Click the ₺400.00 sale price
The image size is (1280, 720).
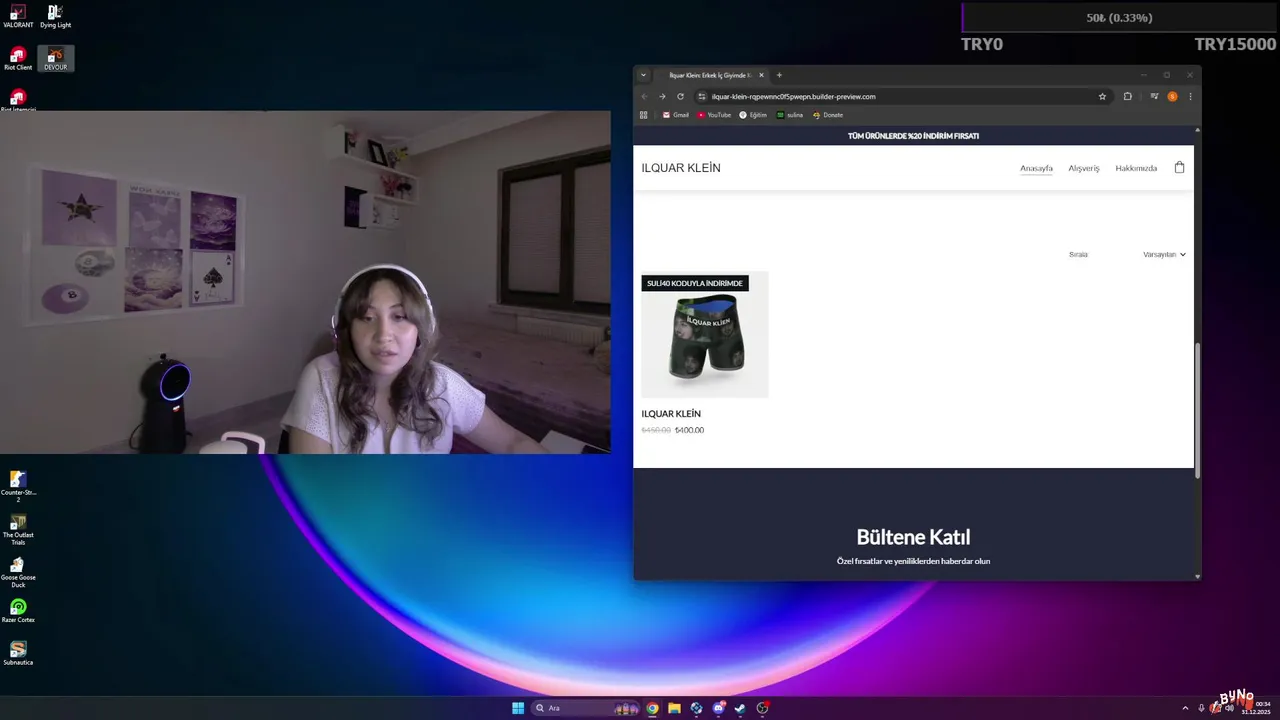[x=689, y=430]
